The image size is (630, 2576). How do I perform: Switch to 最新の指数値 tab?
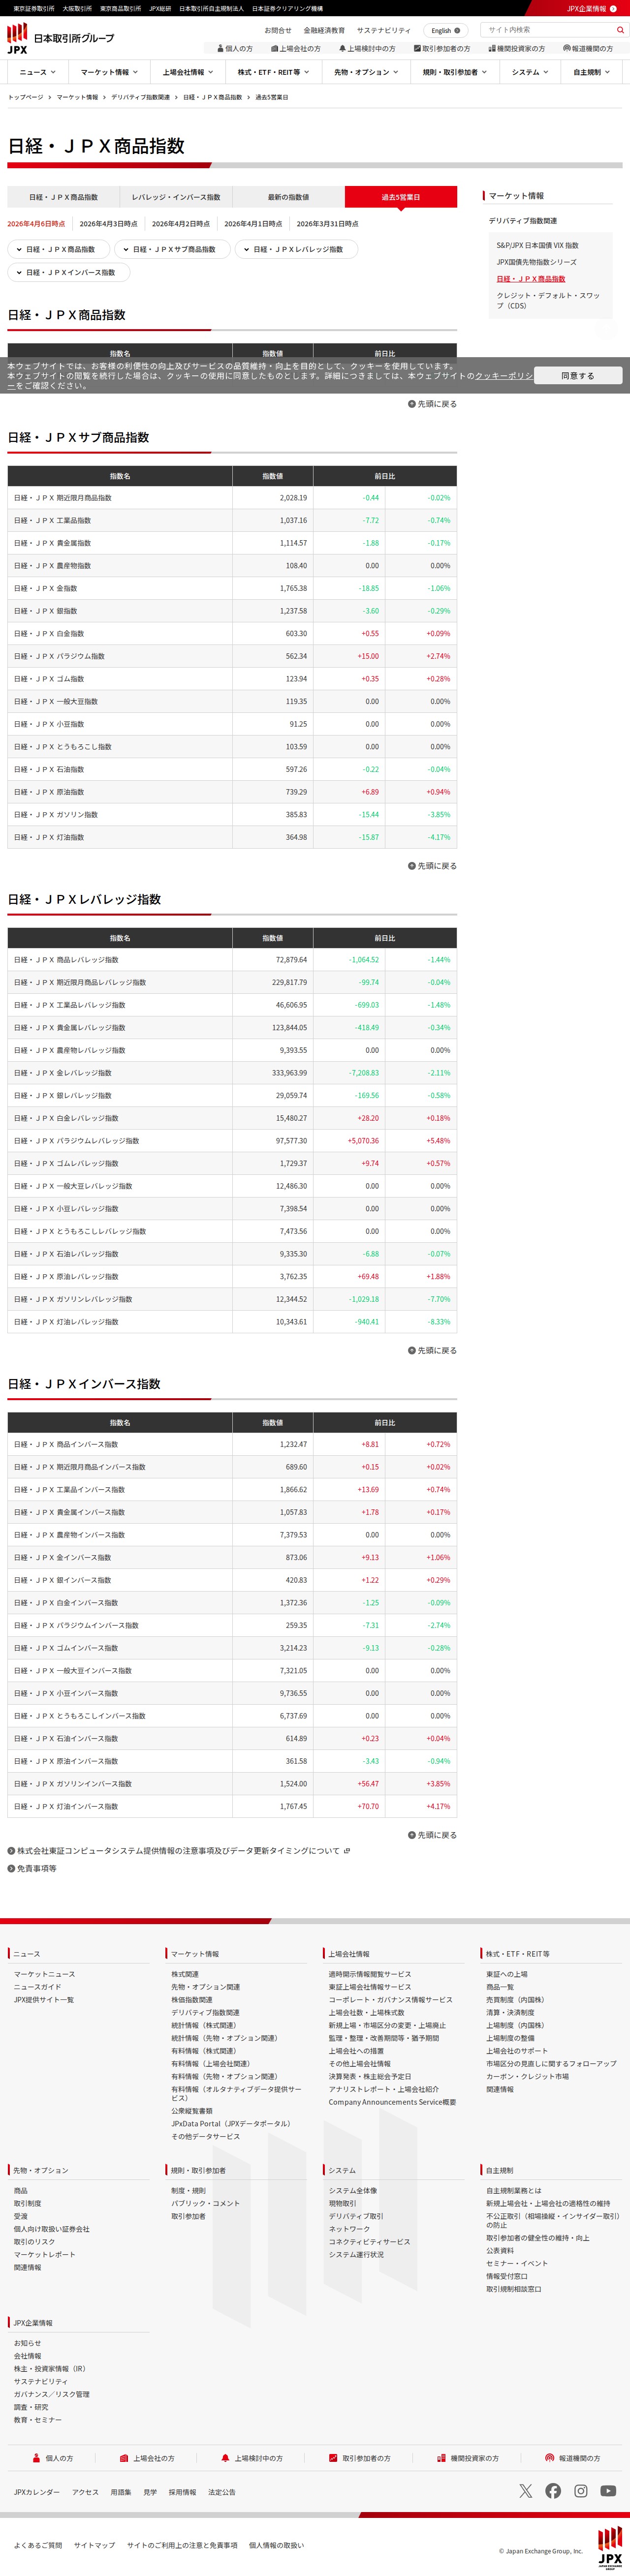coord(288,197)
